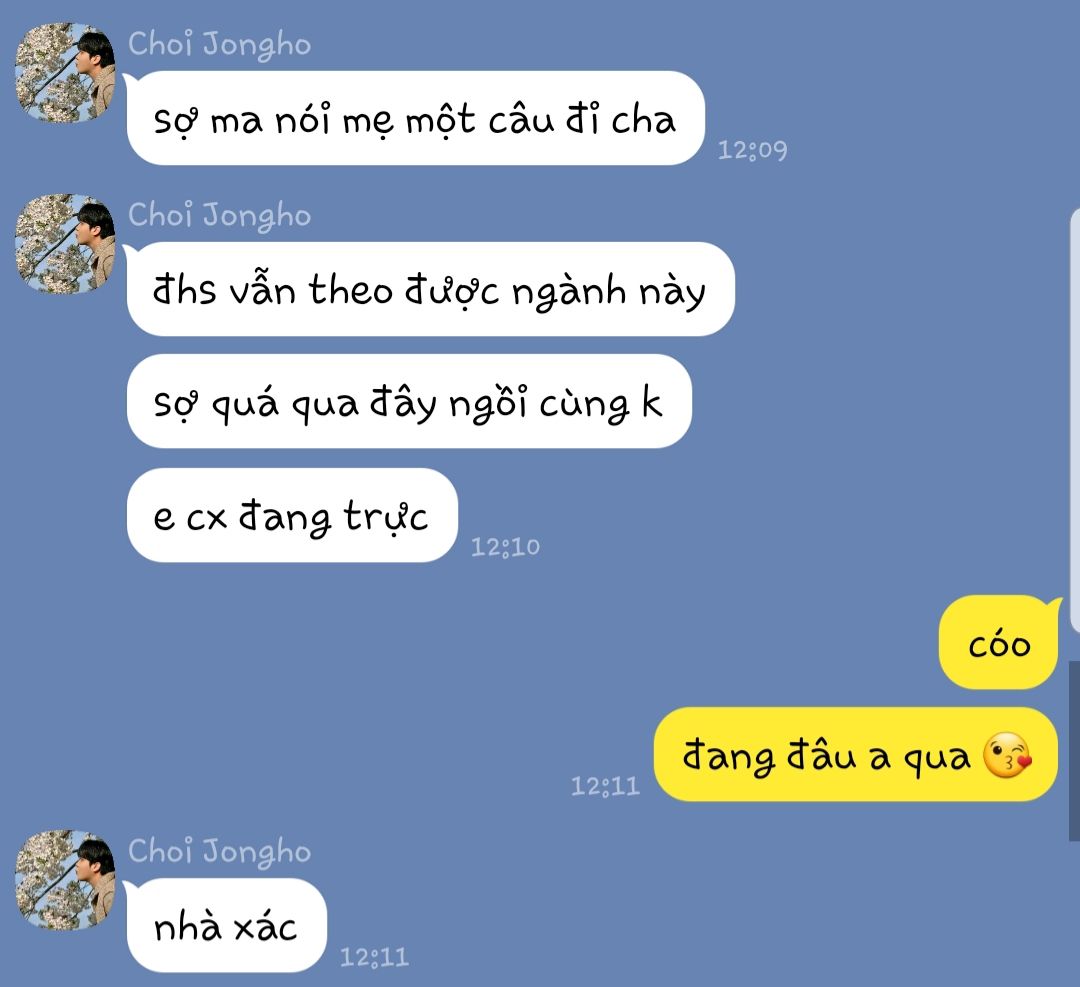Click the Choi Jongho name above 'nhà xác'
The height and width of the screenshot is (987, 1080).
pyautogui.click(x=220, y=851)
